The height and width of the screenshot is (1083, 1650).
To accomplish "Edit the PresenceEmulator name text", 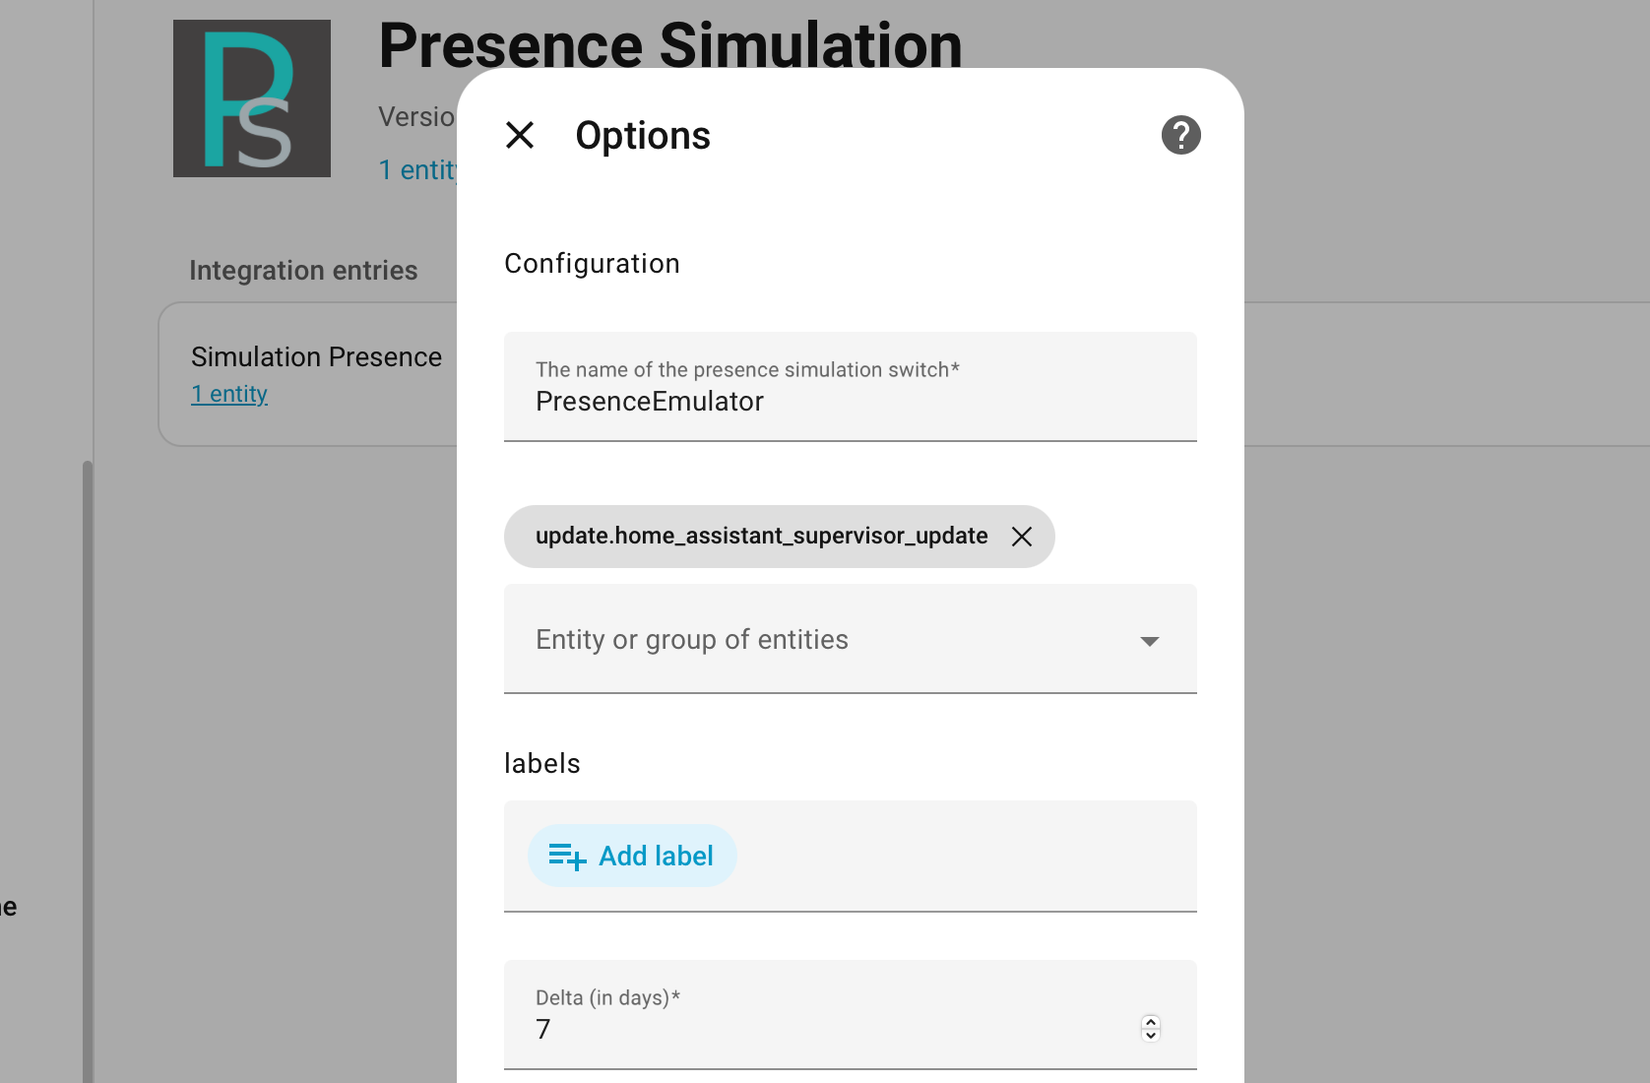I will tap(649, 401).
